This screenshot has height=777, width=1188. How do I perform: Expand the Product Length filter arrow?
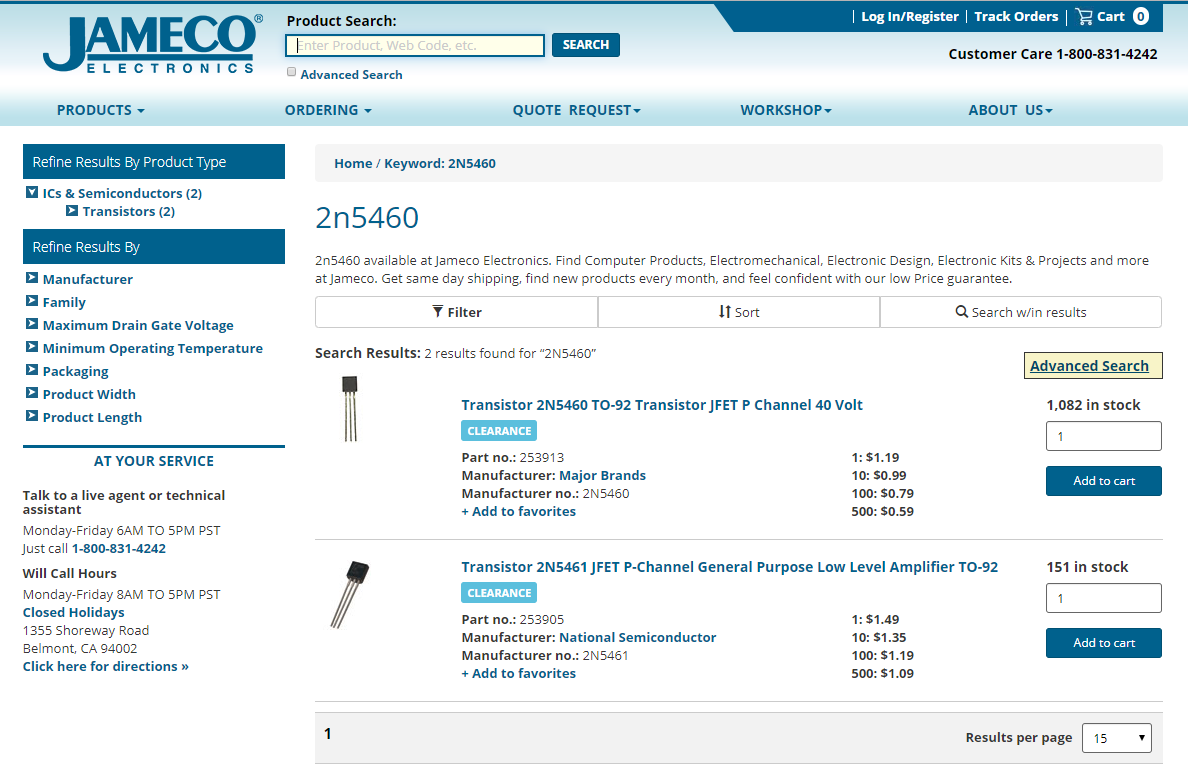click(x=32, y=416)
